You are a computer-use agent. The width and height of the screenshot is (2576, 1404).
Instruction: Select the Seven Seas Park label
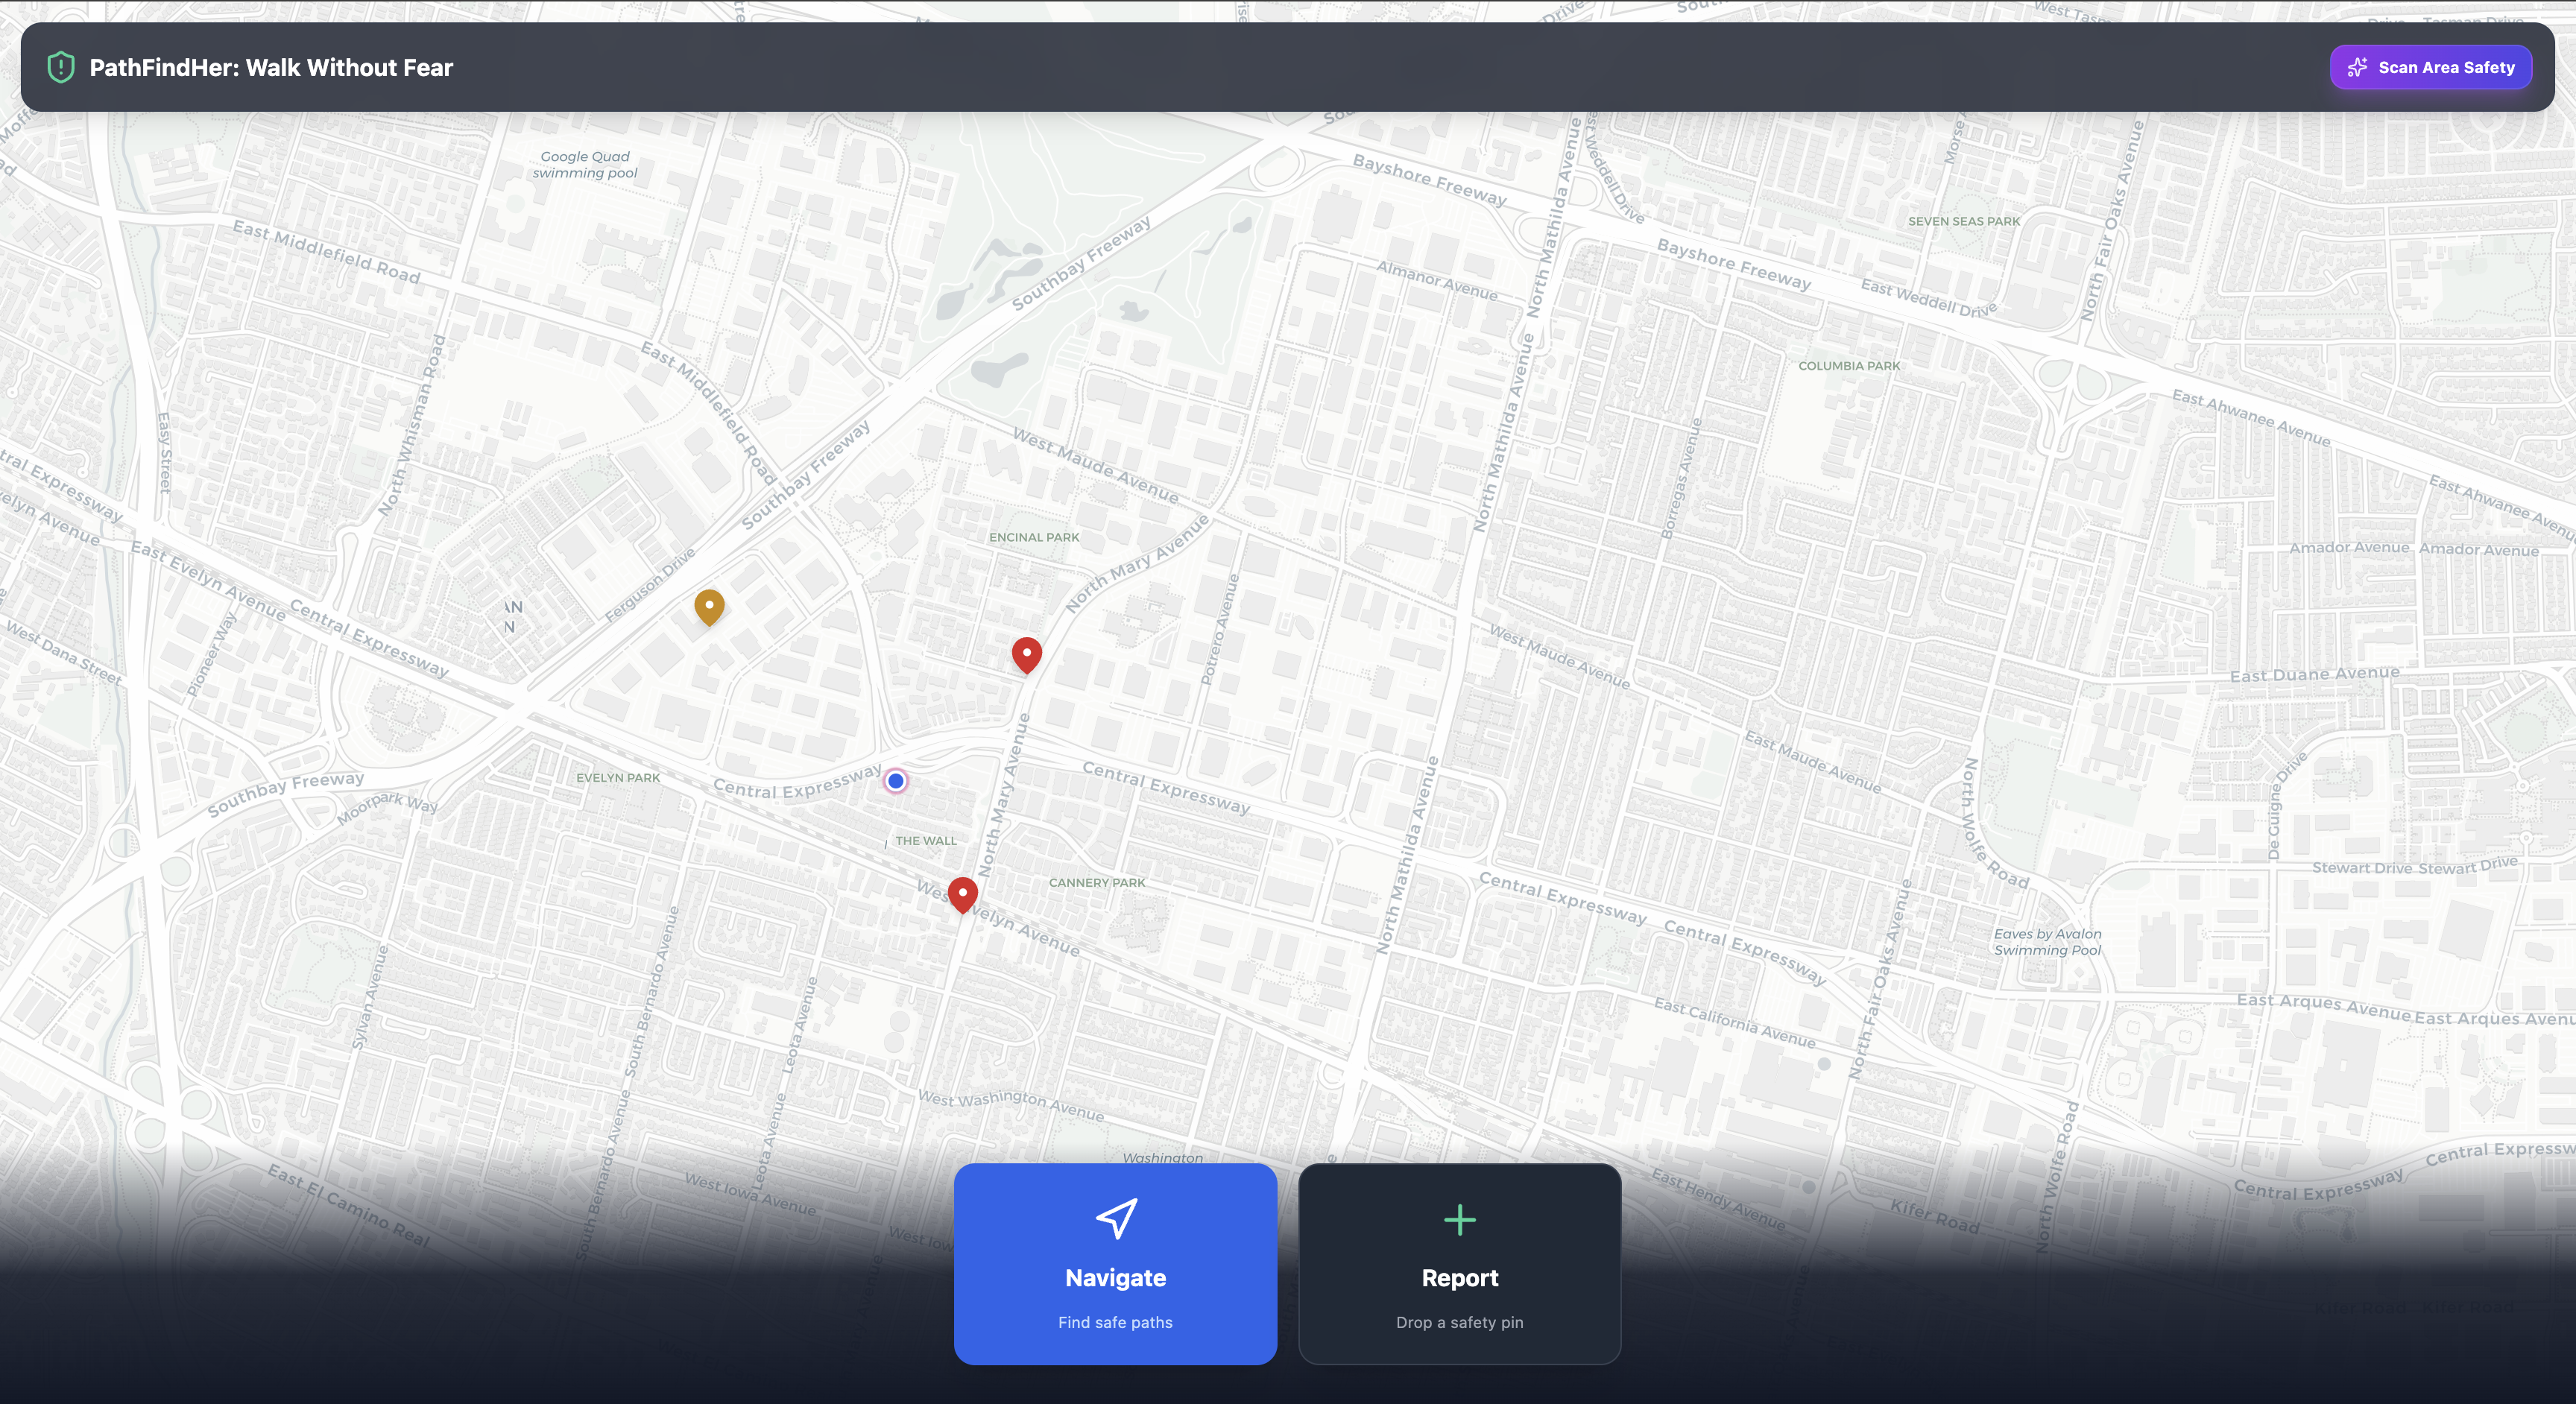click(x=1963, y=221)
